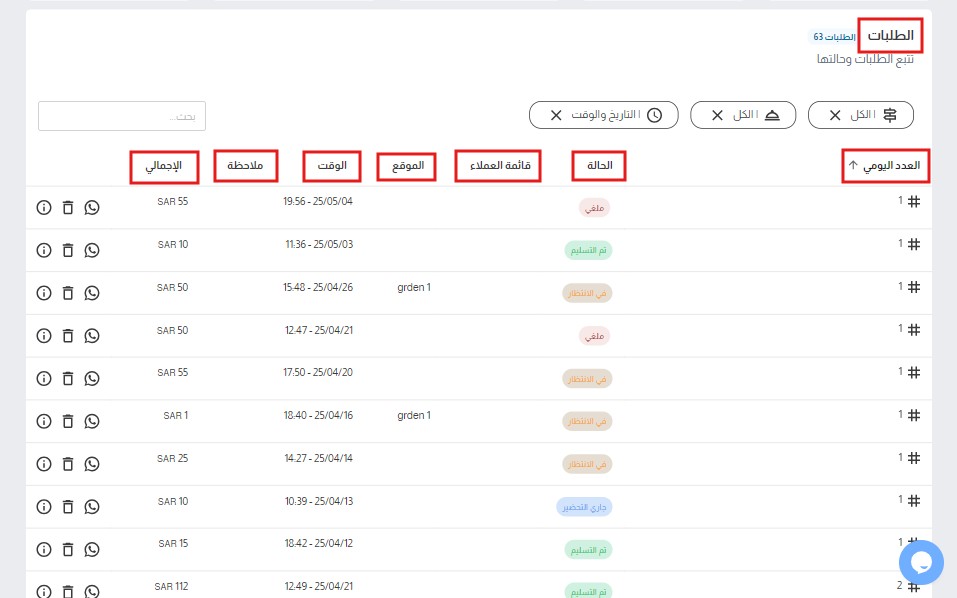View info for the order at 15:48 on 25/04/26

pyautogui.click(x=44, y=293)
